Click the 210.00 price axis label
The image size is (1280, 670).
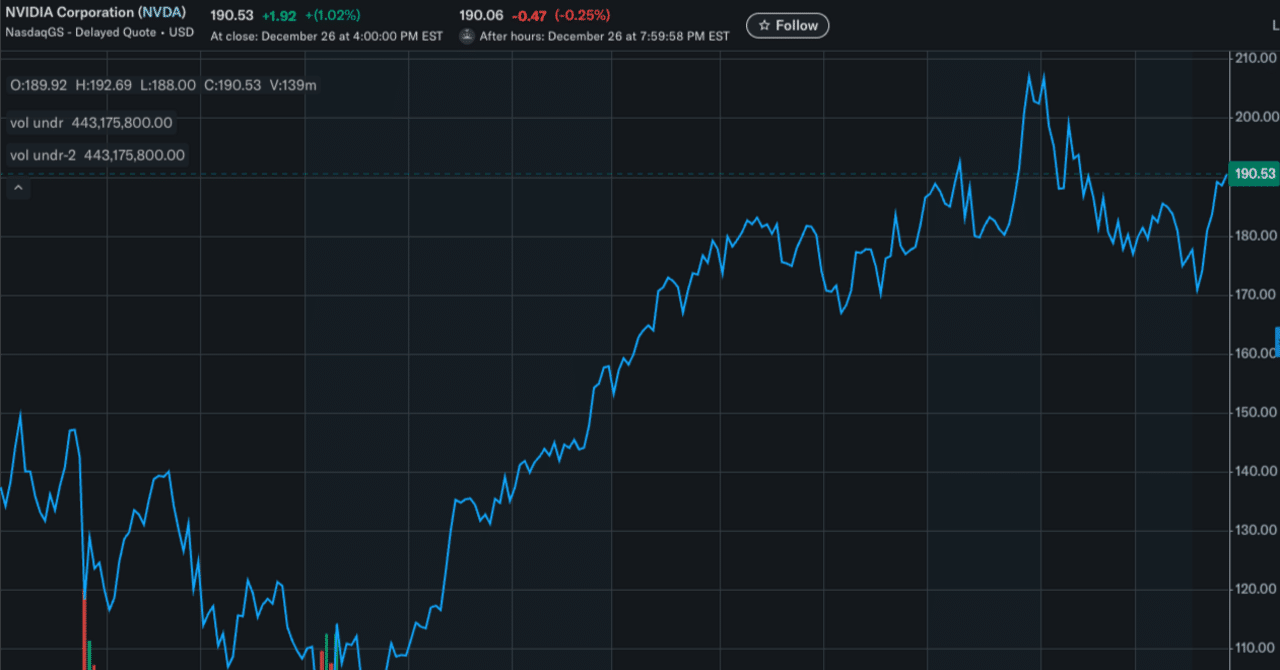click(x=1256, y=58)
